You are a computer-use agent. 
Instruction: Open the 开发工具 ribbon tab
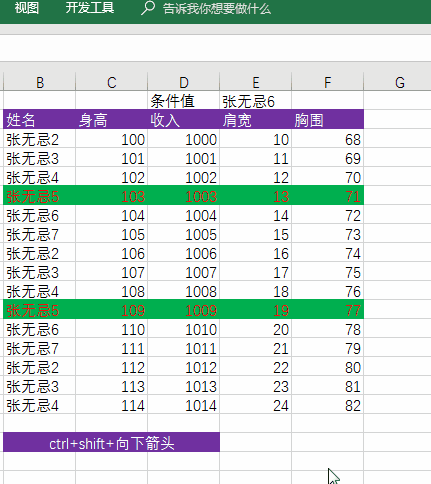pyautogui.click(x=90, y=8)
